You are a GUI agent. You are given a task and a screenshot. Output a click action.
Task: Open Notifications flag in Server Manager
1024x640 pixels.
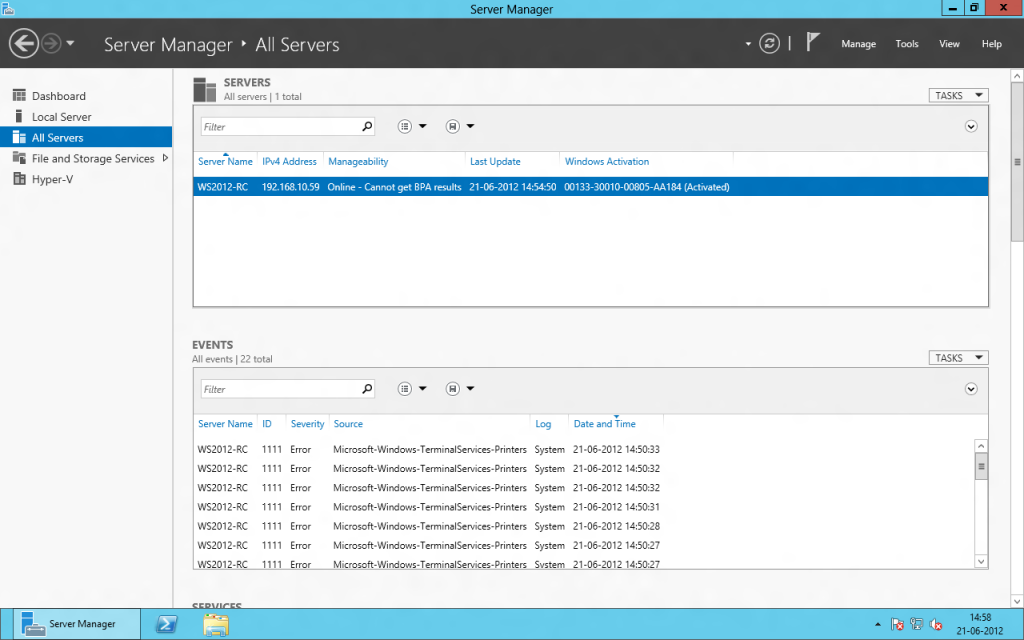813,43
